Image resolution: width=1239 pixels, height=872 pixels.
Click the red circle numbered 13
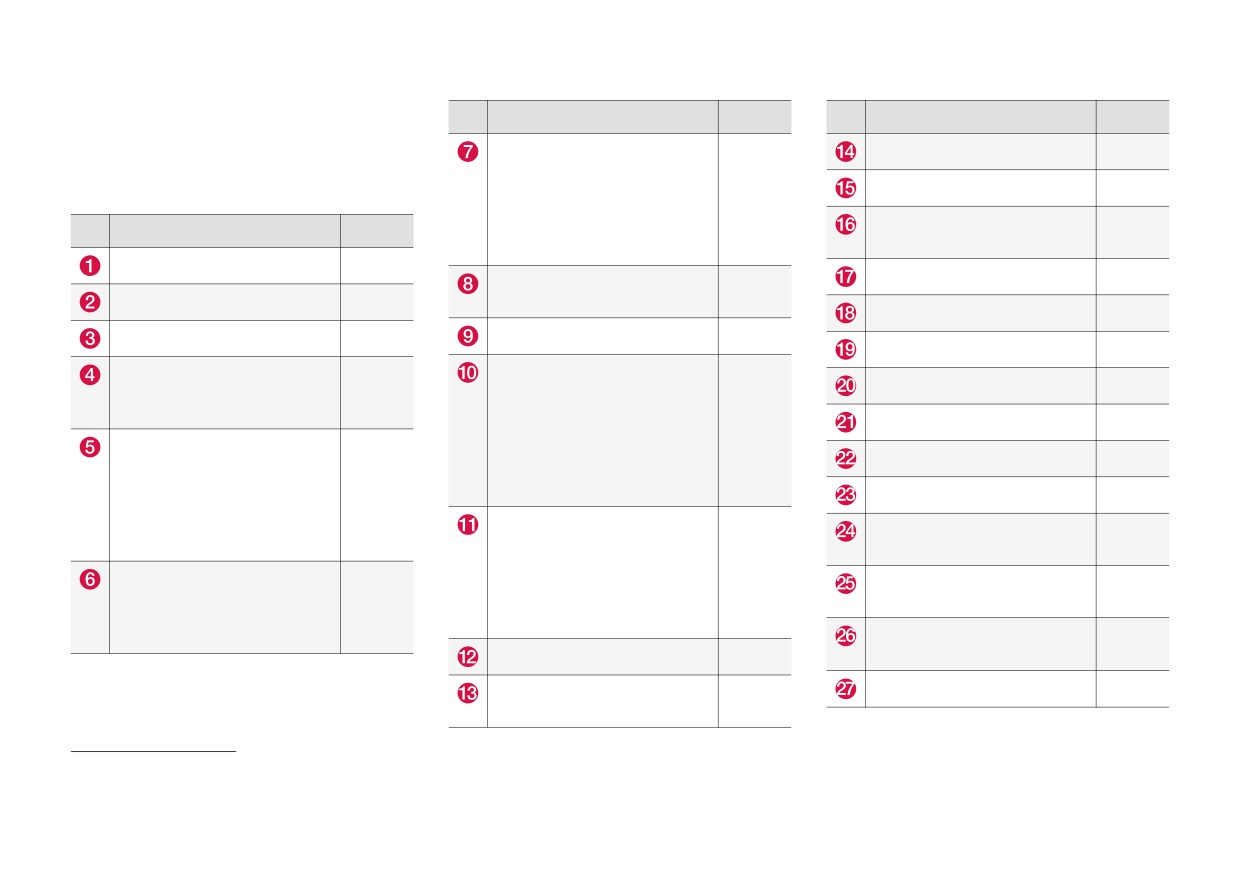(468, 693)
